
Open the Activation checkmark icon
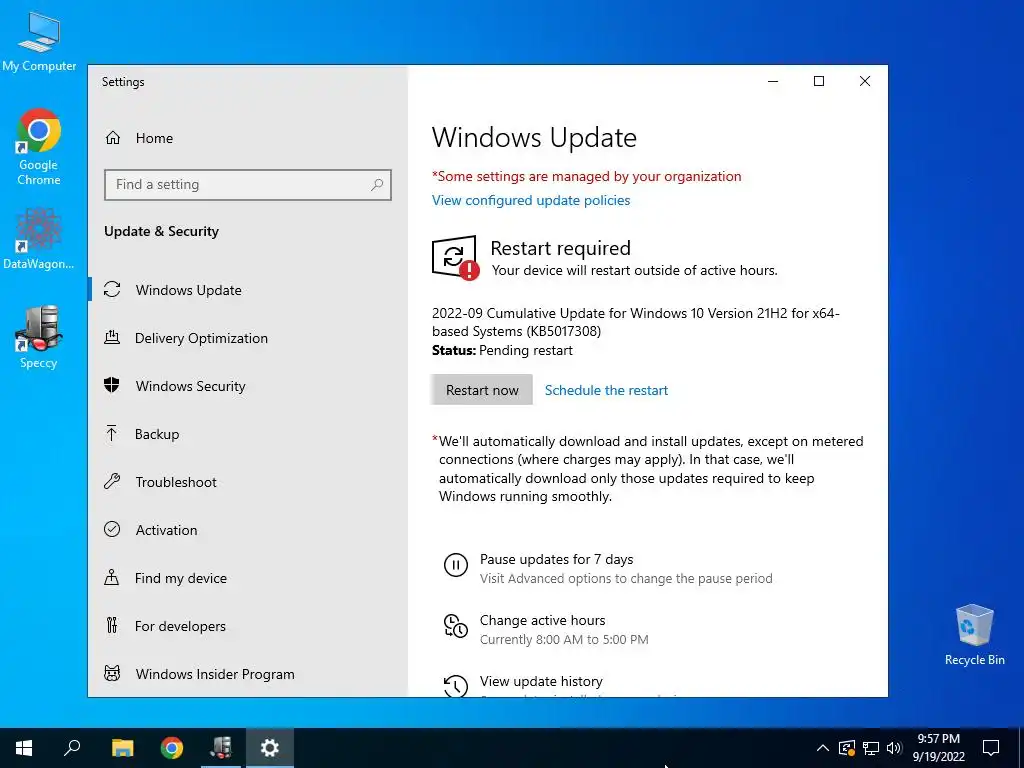[x=112, y=529]
